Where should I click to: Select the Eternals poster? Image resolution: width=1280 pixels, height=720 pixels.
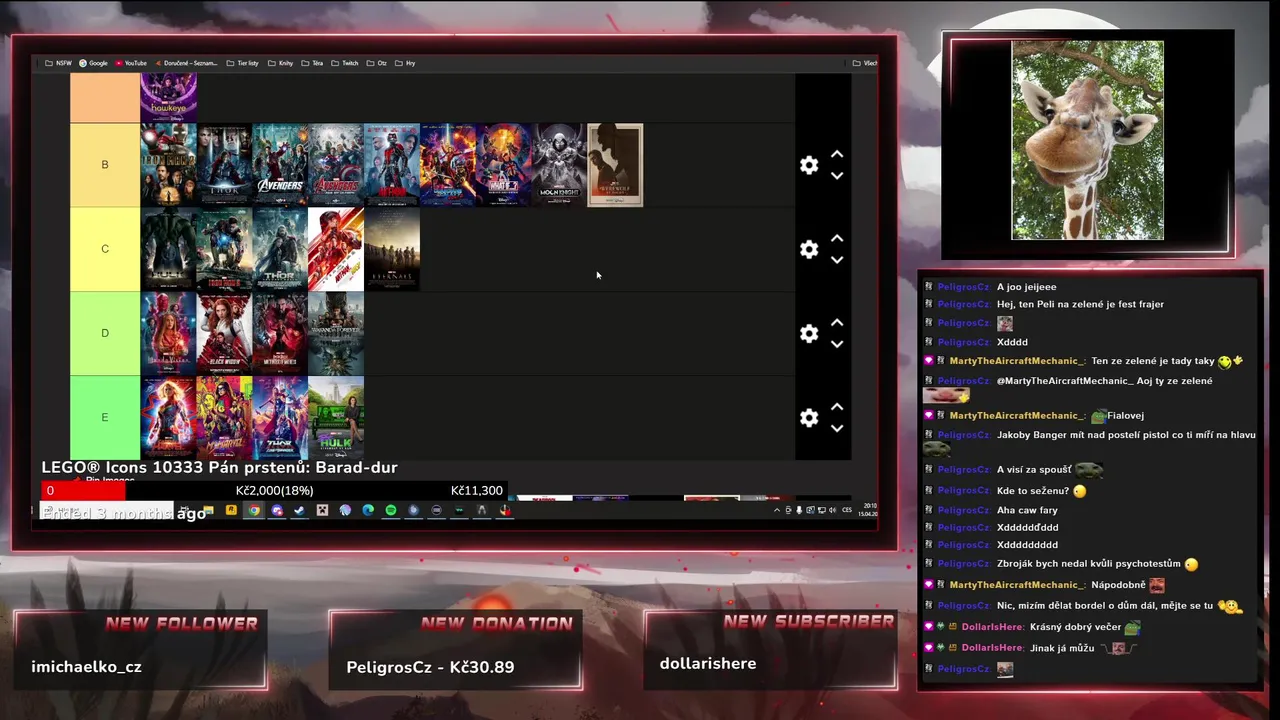[392, 249]
